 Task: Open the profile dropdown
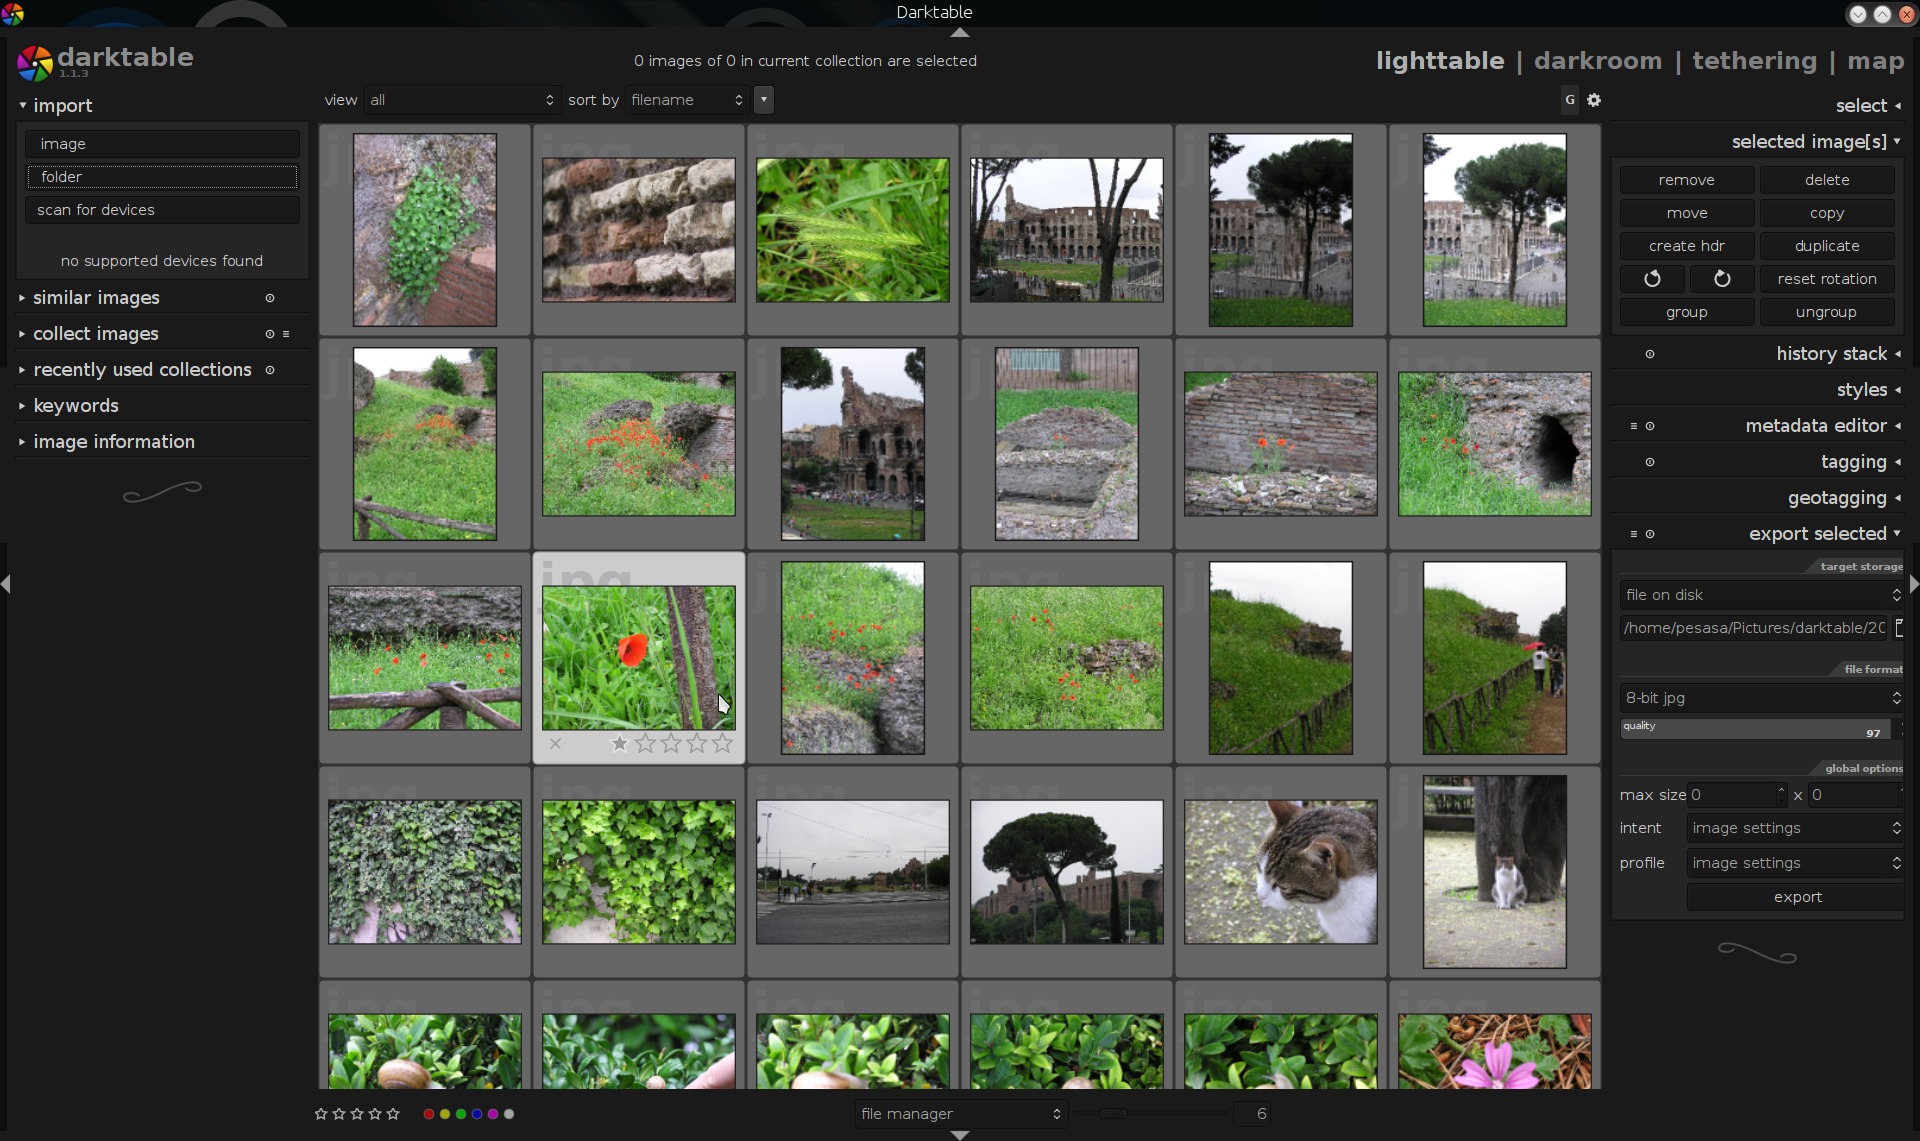pos(1795,863)
